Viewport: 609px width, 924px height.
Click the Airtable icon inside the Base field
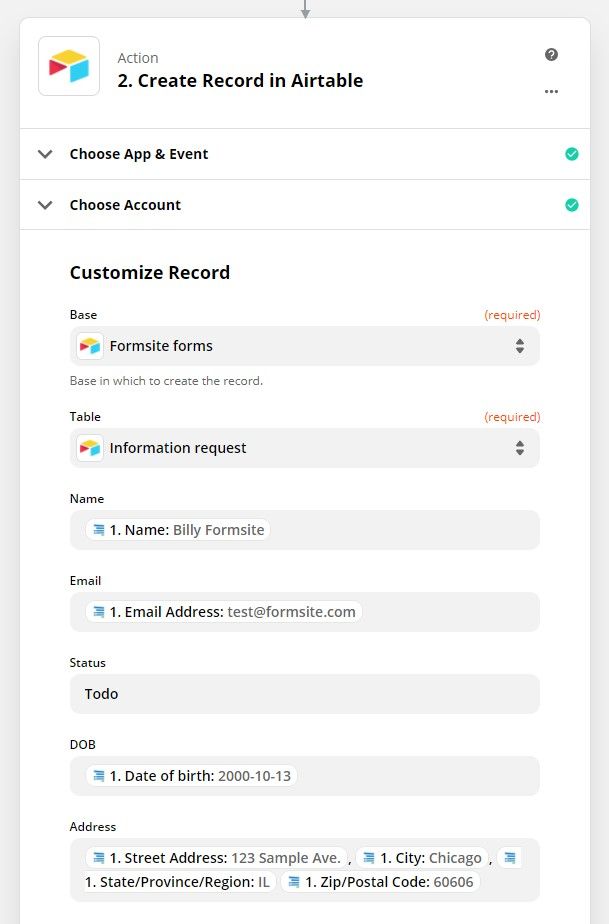(x=89, y=345)
